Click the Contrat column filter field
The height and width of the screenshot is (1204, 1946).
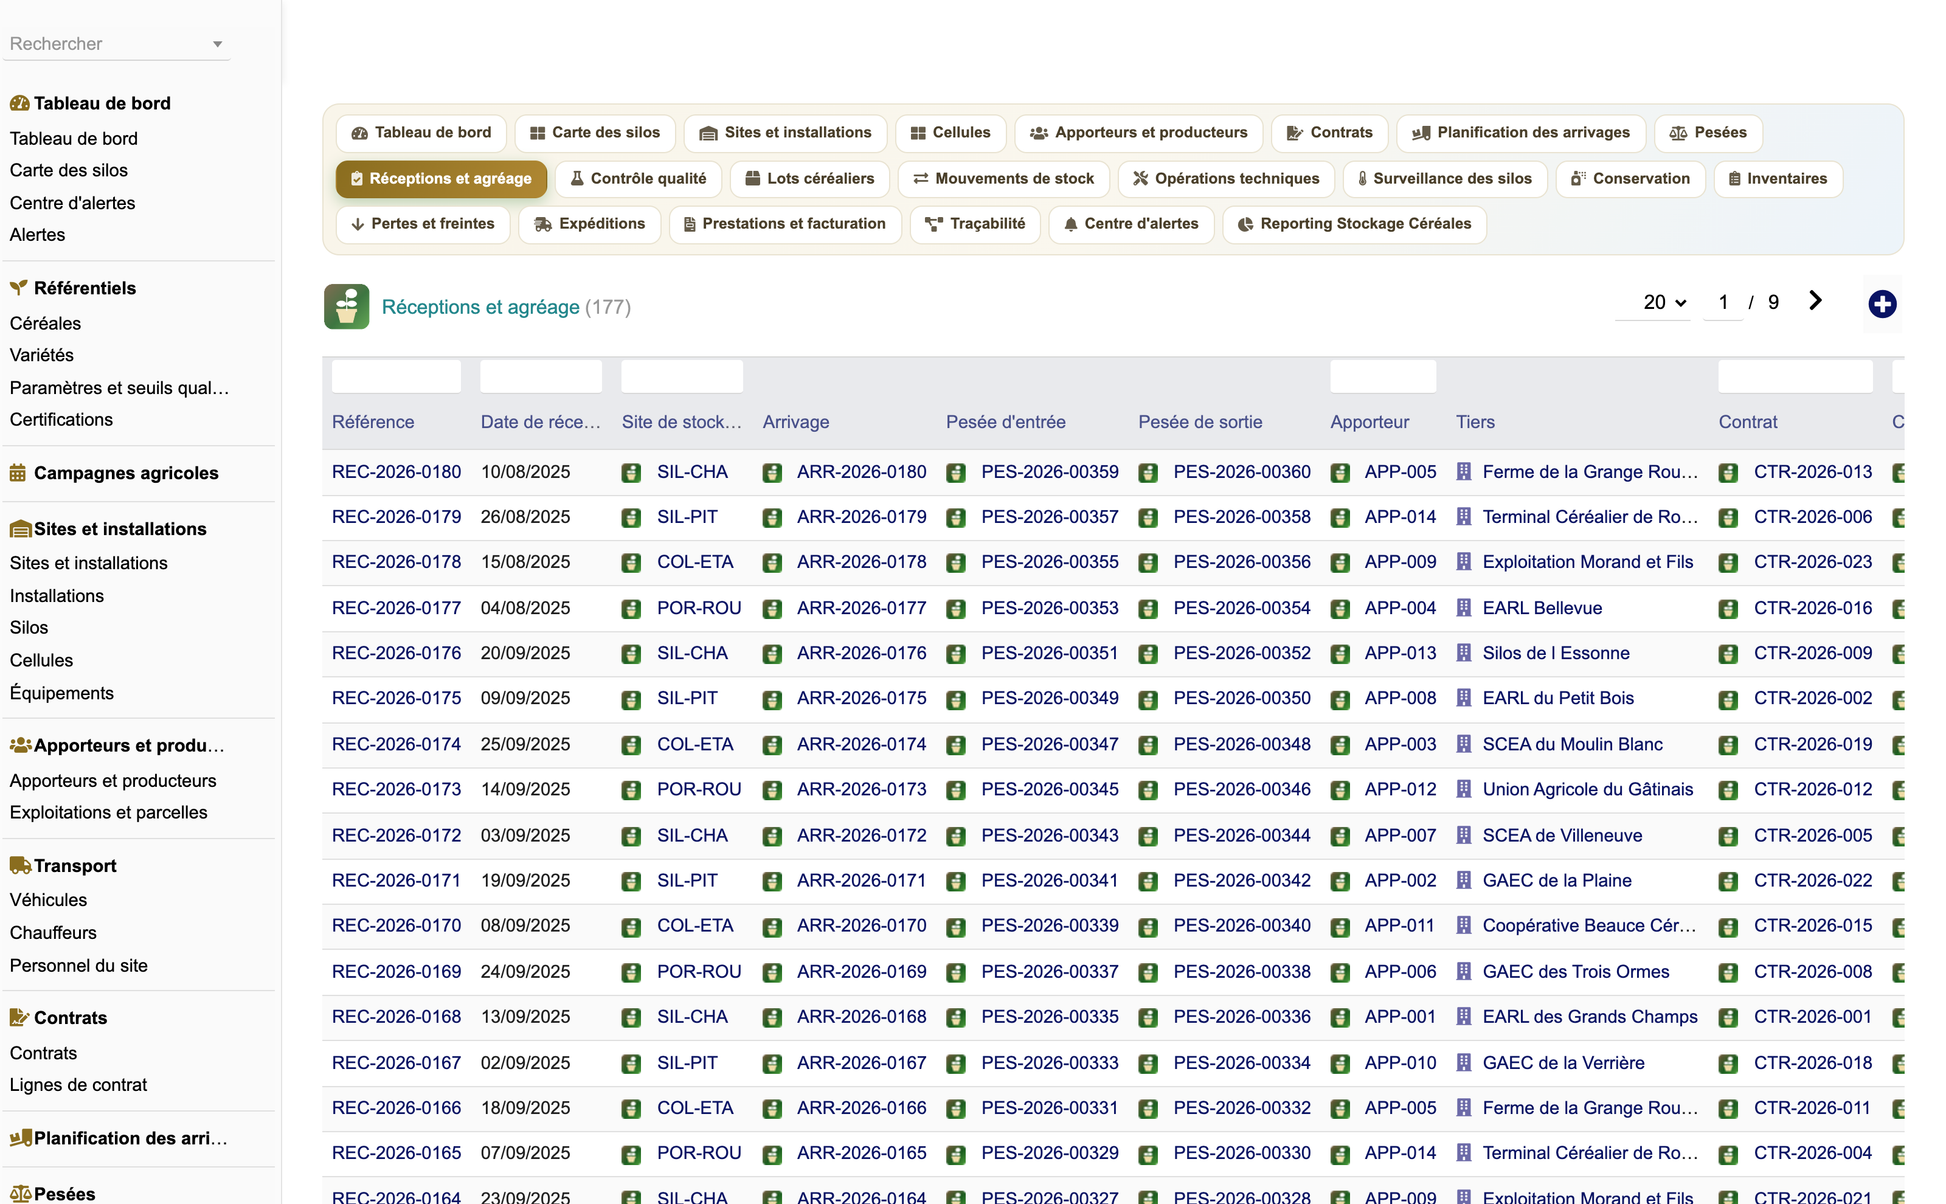1795,376
